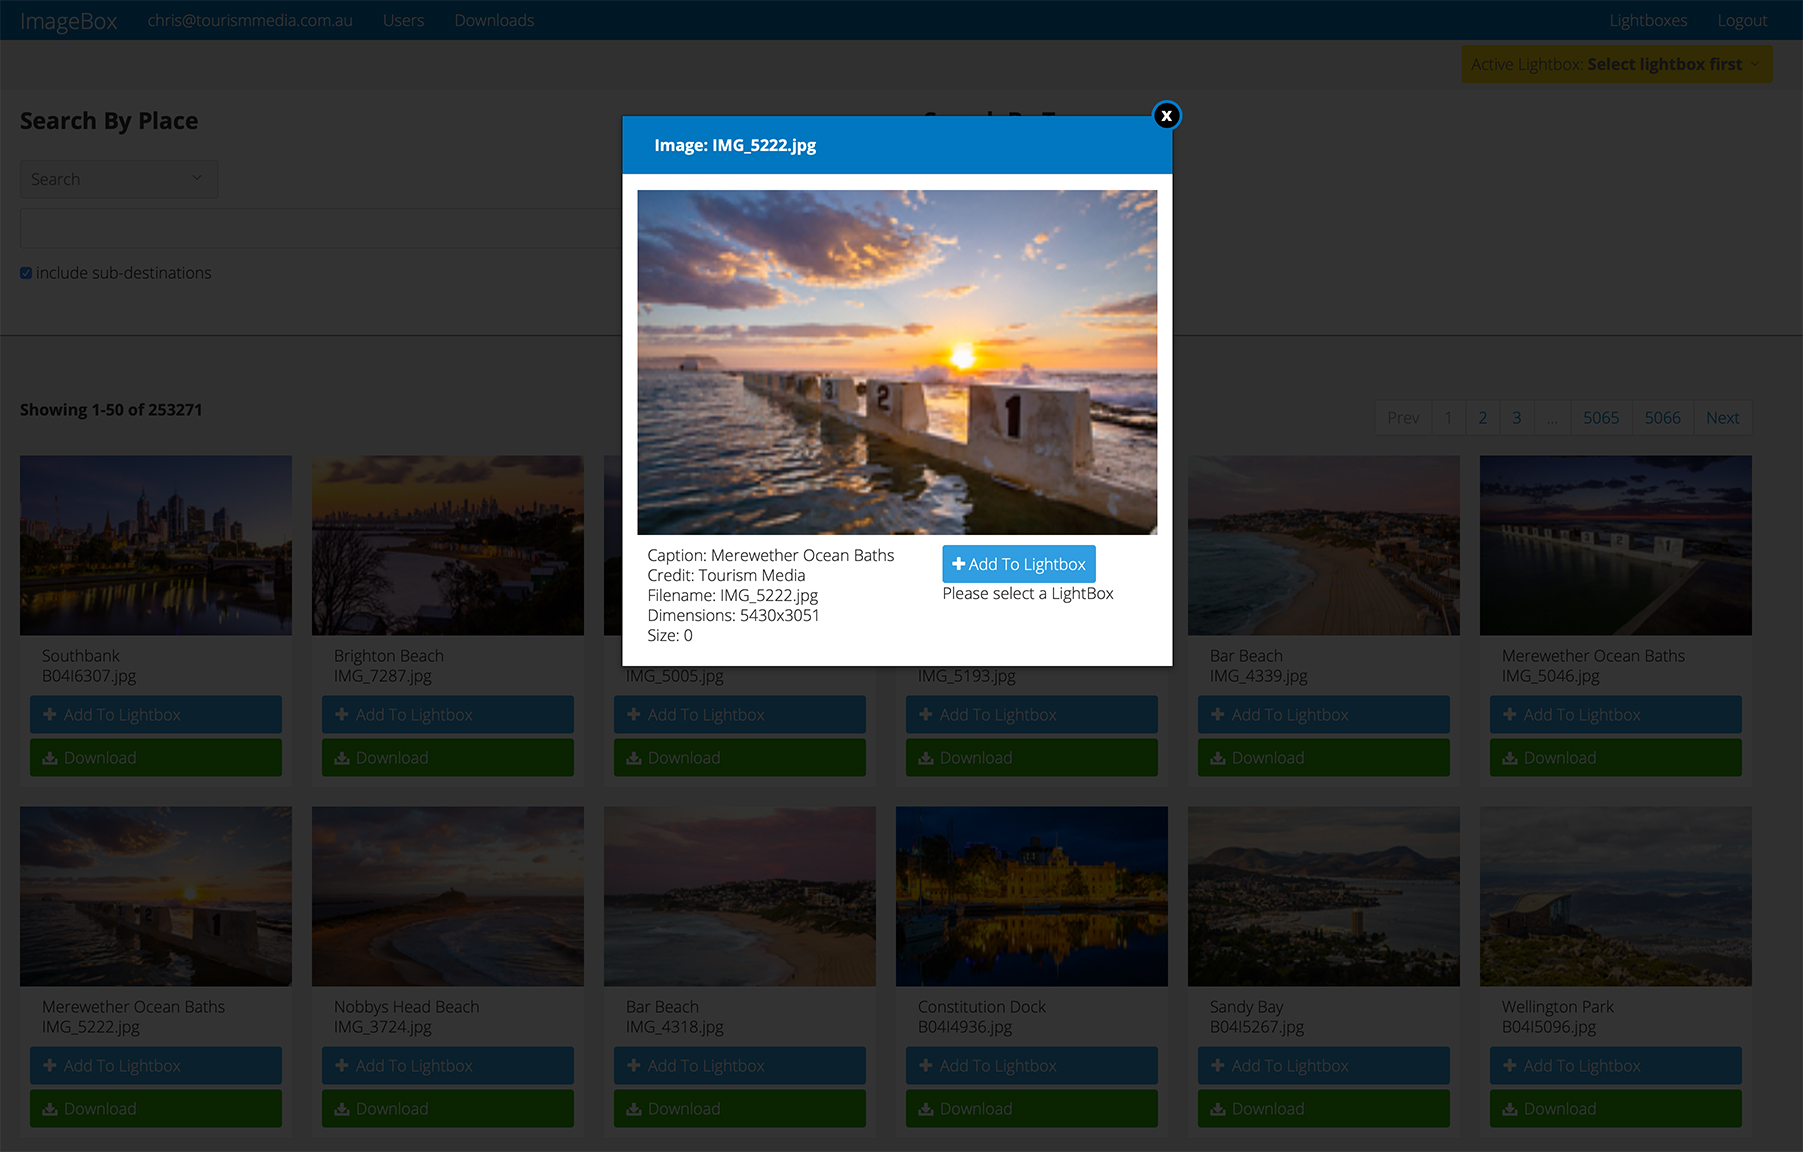
Task: Expand the Search place dropdown
Action: coord(119,179)
